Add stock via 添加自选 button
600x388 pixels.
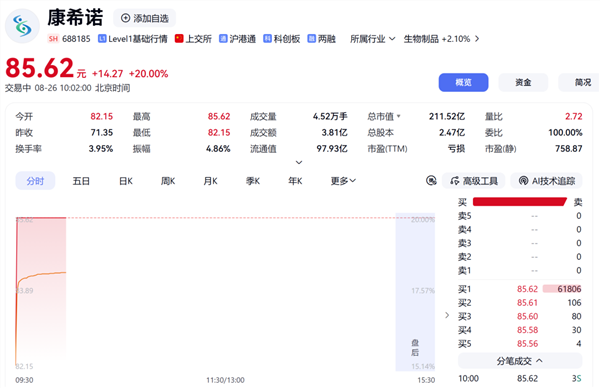click(145, 18)
